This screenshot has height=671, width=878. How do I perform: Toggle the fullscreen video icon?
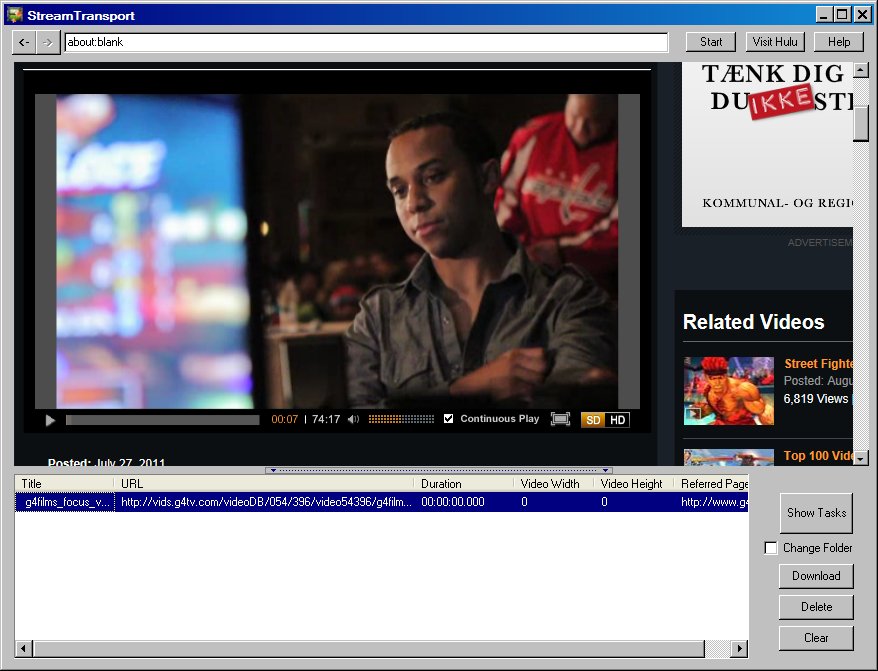(x=560, y=419)
